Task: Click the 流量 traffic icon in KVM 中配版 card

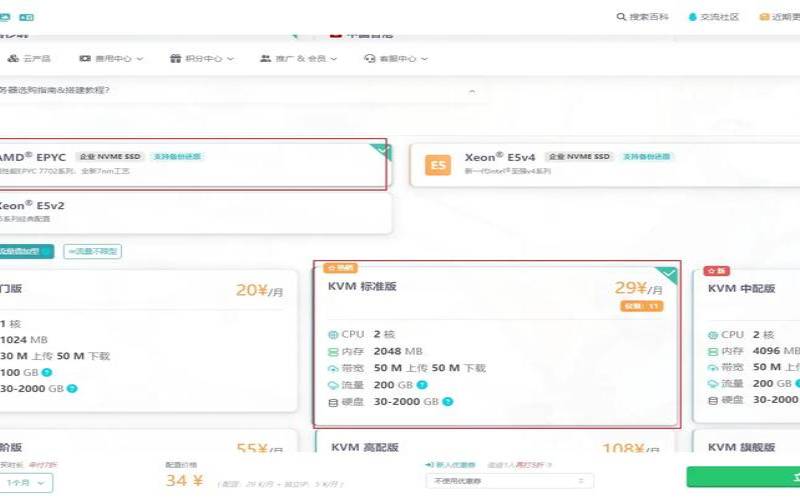Action: 713,384
